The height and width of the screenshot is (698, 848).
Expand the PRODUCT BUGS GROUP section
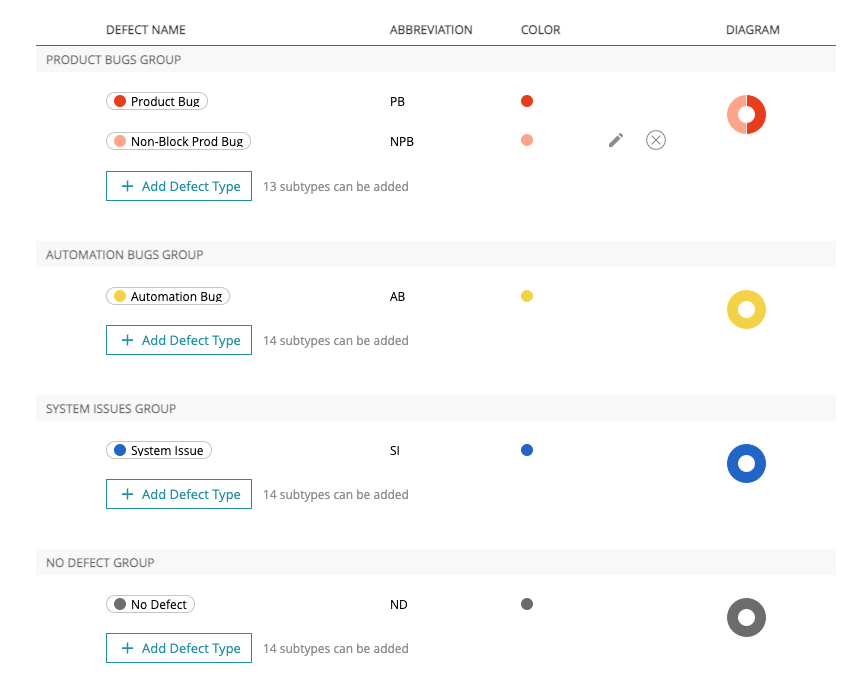pos(113,60)
